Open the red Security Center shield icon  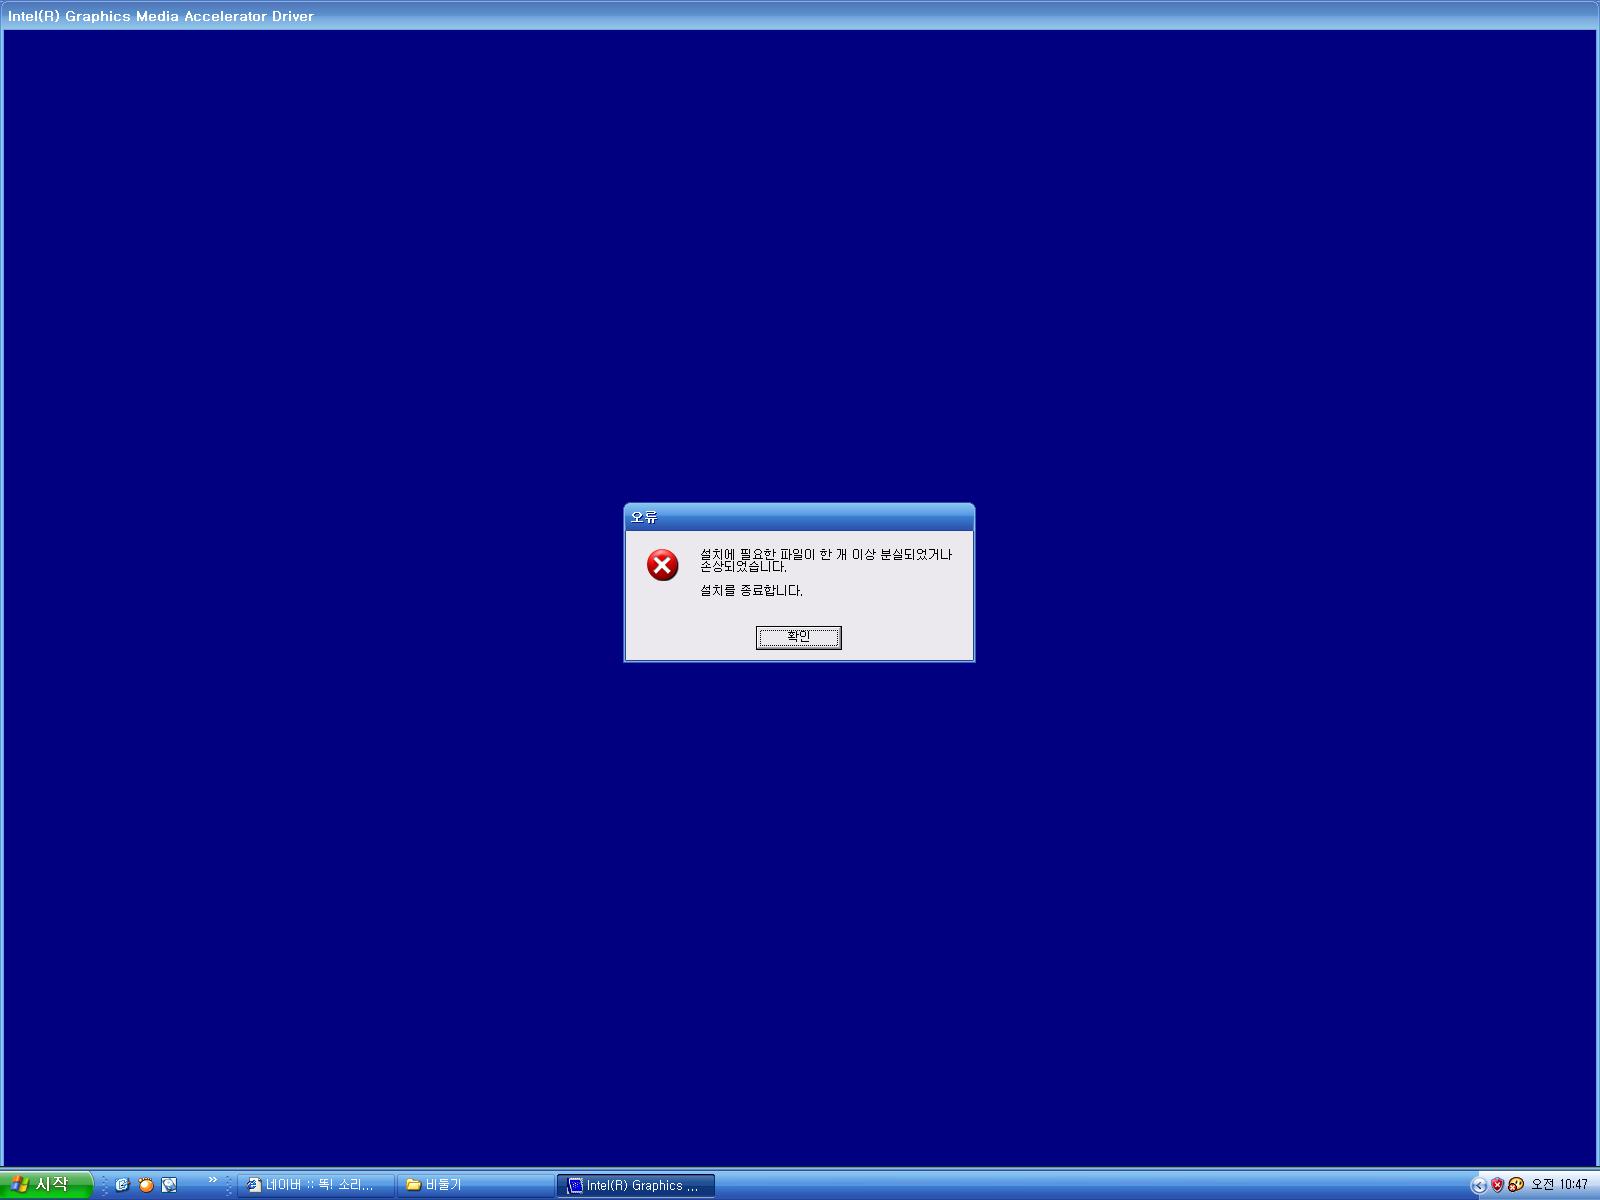[x=1497, y=1185]
